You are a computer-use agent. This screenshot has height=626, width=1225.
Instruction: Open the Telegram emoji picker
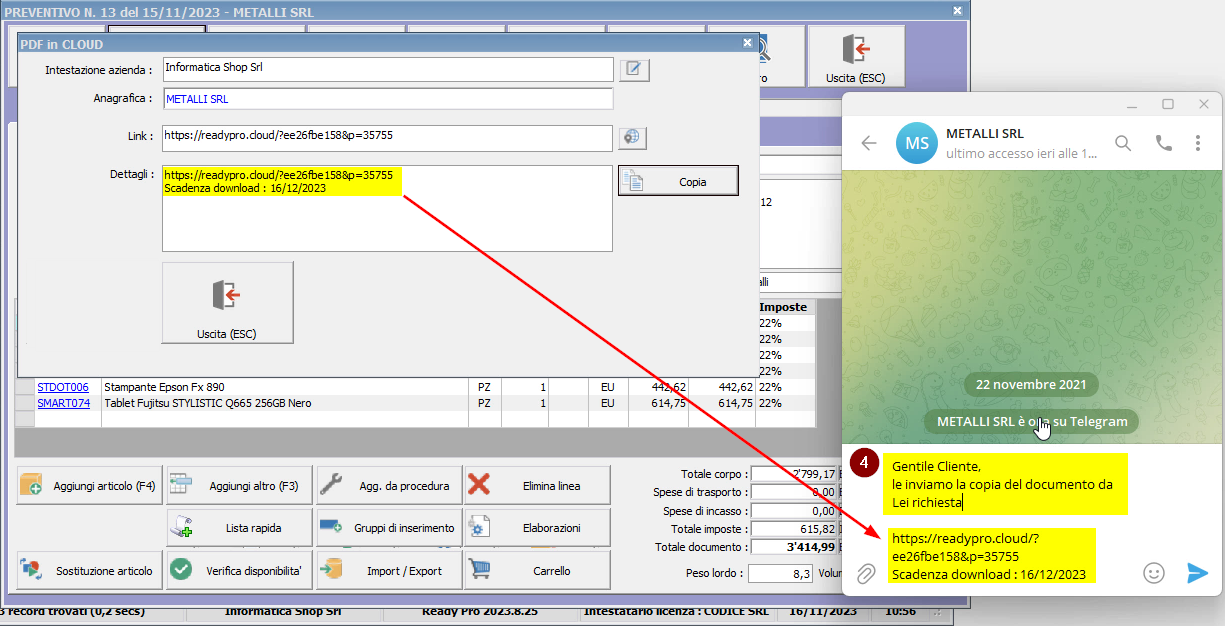coord(1154,572)
